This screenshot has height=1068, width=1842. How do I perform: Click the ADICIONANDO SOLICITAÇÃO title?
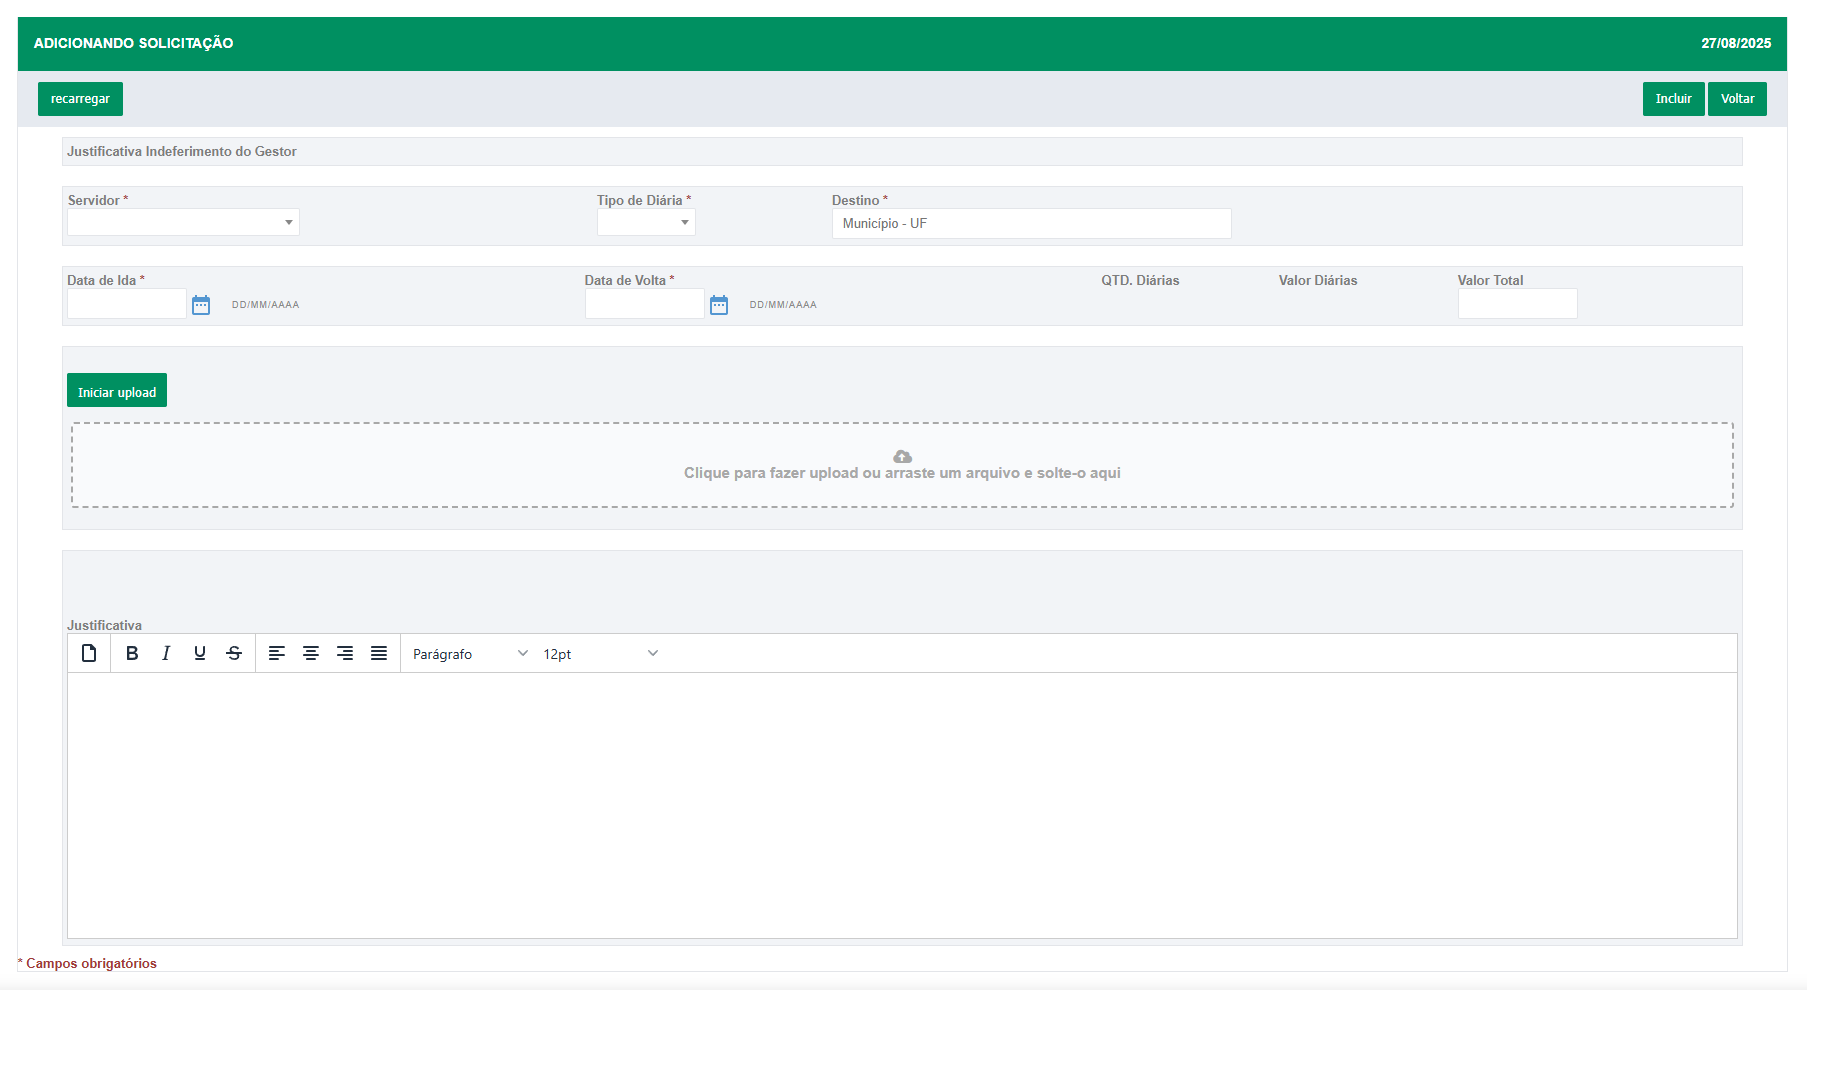point(134,43)
